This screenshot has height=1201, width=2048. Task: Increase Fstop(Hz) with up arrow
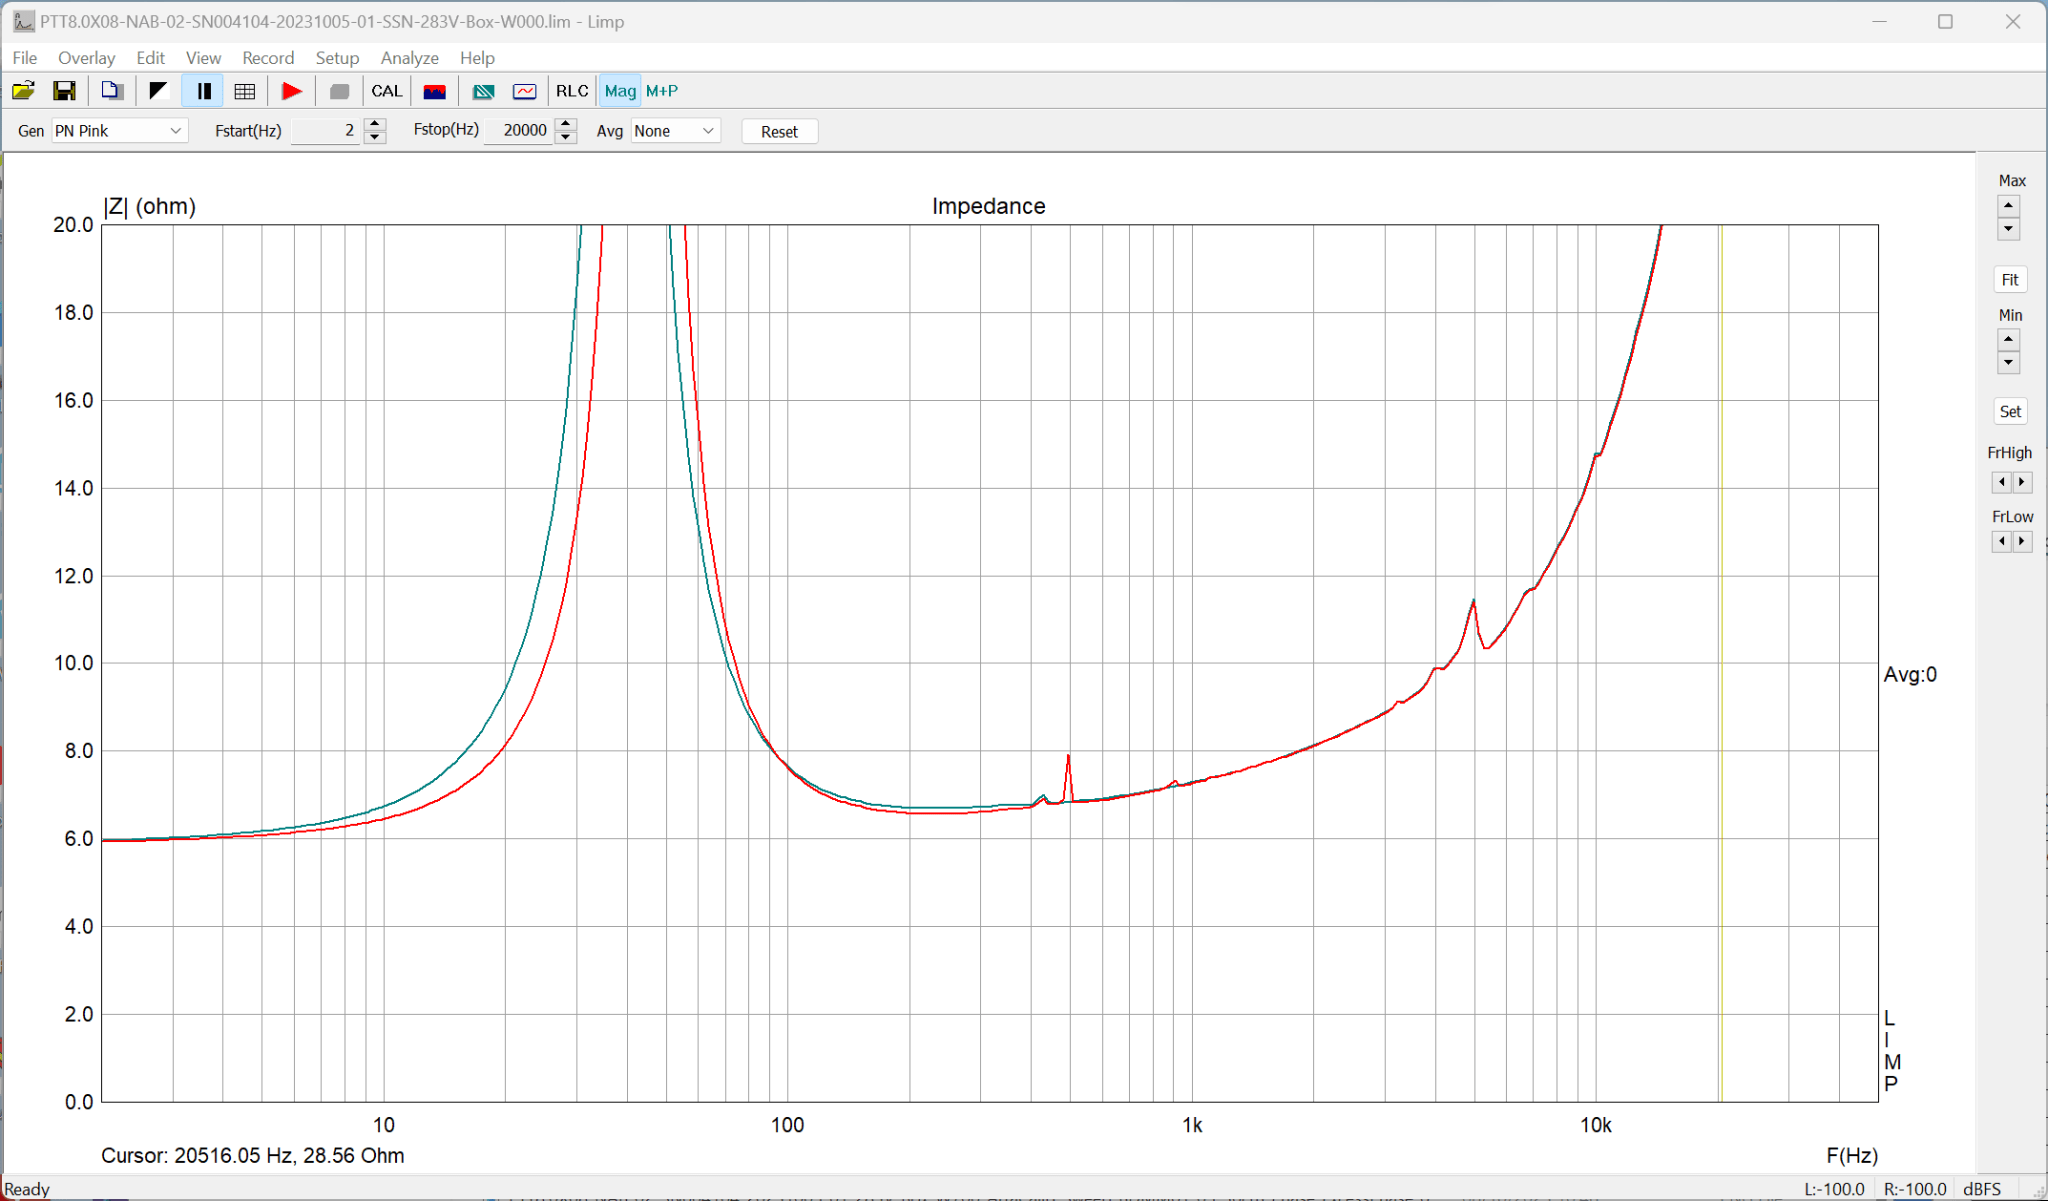[x=566, y=124]
